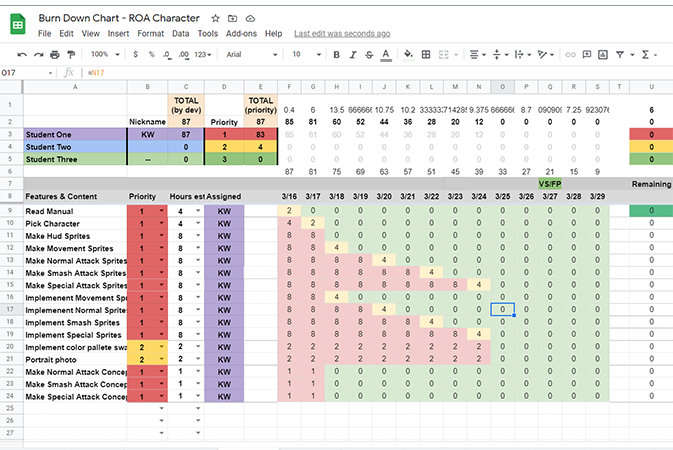The image size is (673, 450).
Task: Open the zoom 100% dropdown
Action: coord(105,55)
